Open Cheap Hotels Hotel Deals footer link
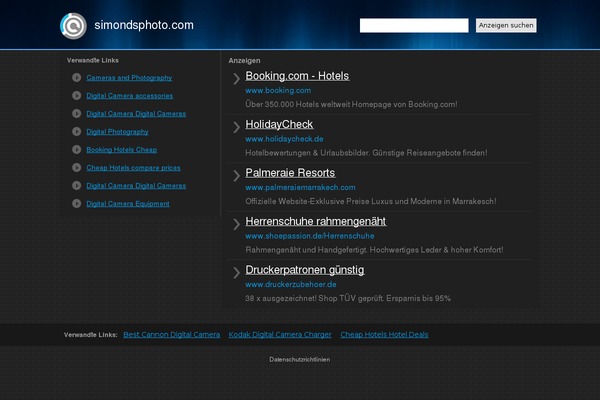Image resolution: width=600 pixels, height=400 pixels. point(384,335)
